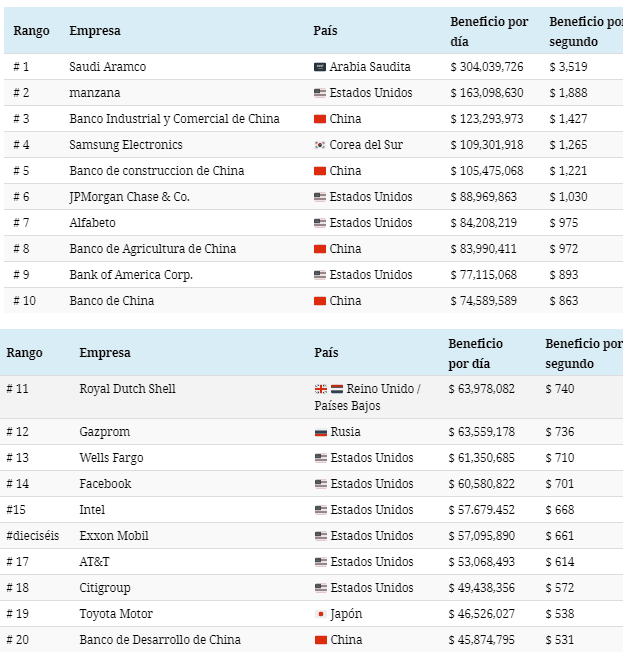The image size is (623, 660).
Task: Click the Saudi Aramco company name
Action: coord(108,67)
